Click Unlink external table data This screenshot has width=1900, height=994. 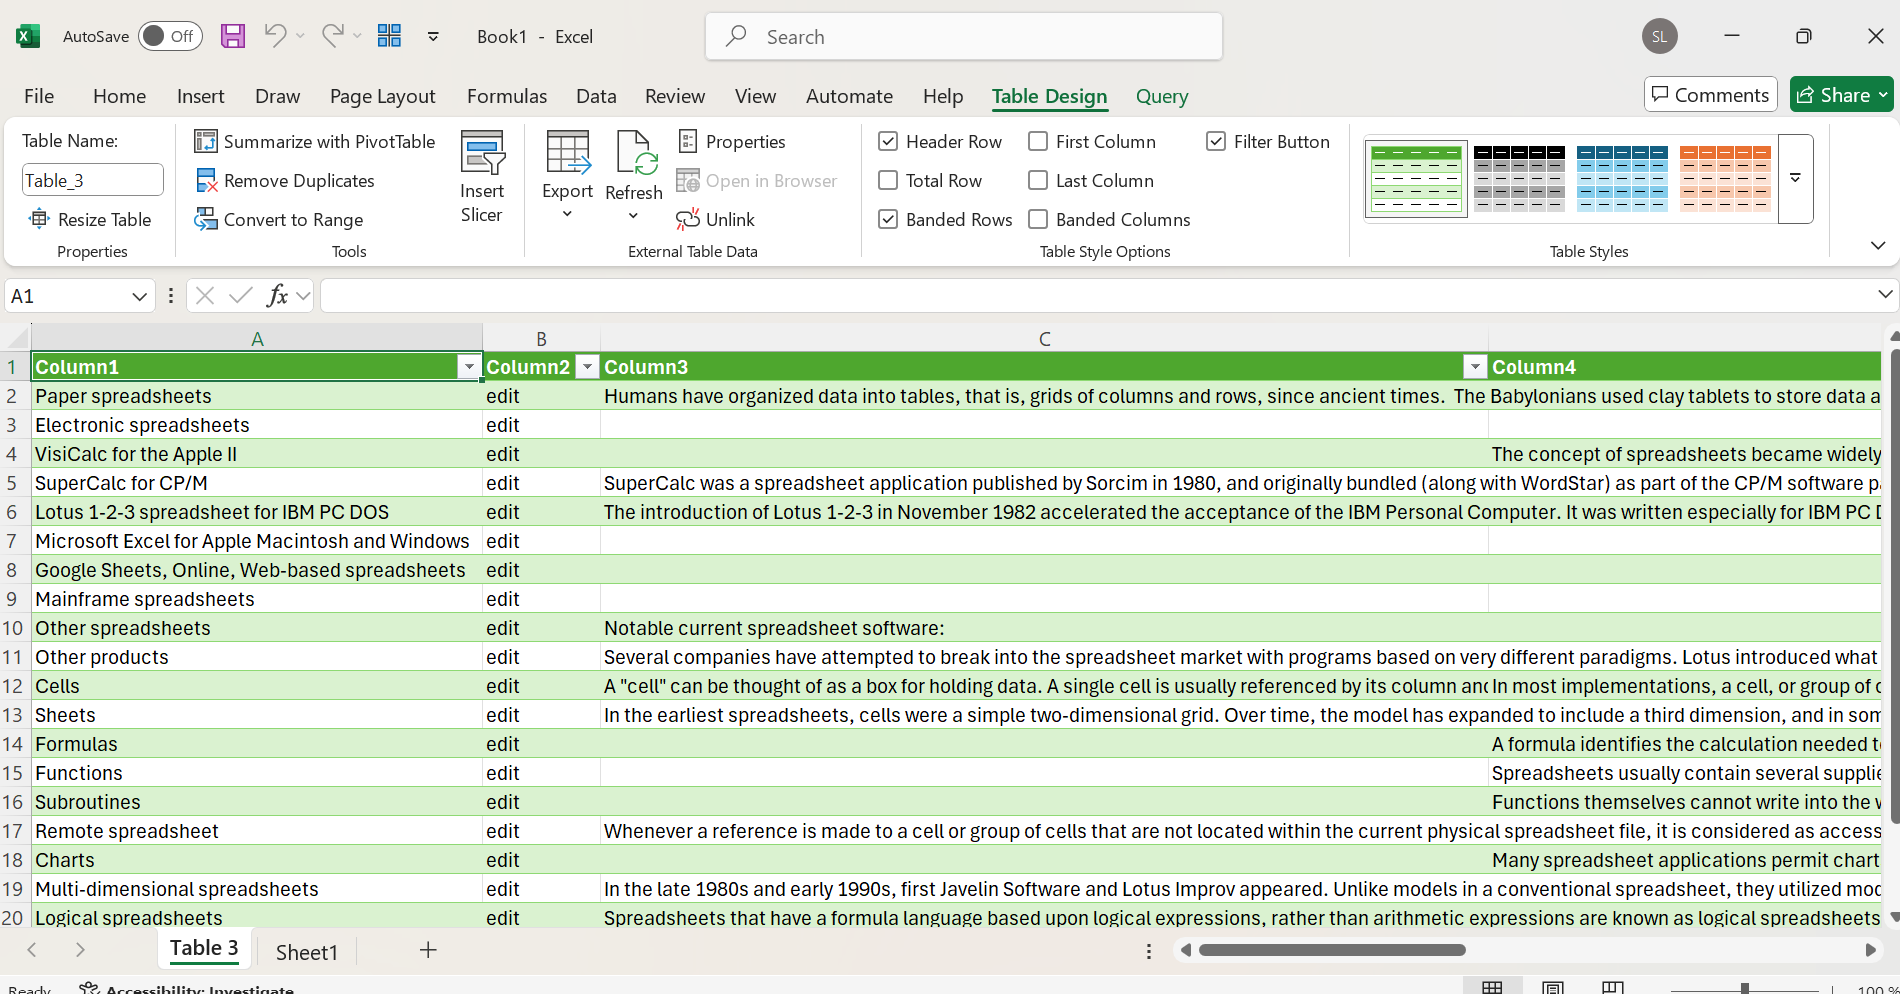[716, 220]
